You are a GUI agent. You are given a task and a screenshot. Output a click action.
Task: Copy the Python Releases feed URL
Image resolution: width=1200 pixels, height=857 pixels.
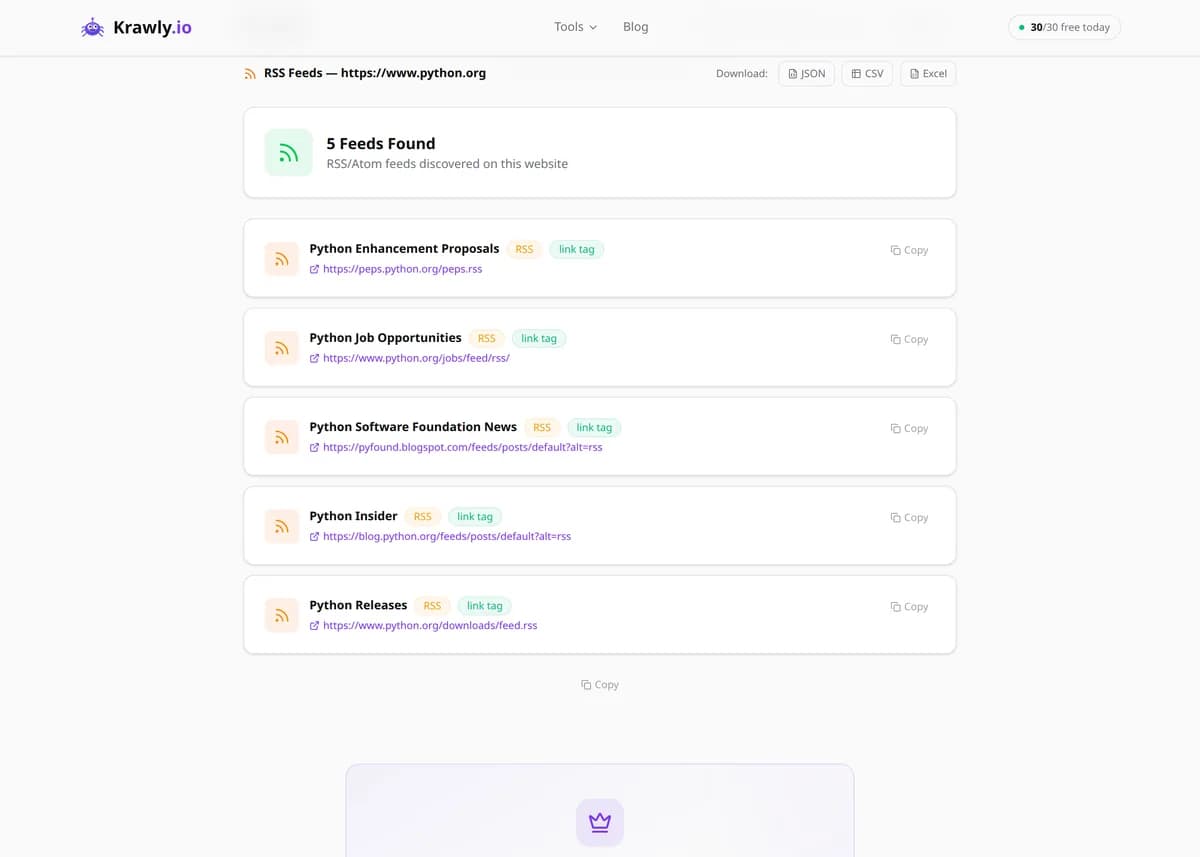(909, 606)
